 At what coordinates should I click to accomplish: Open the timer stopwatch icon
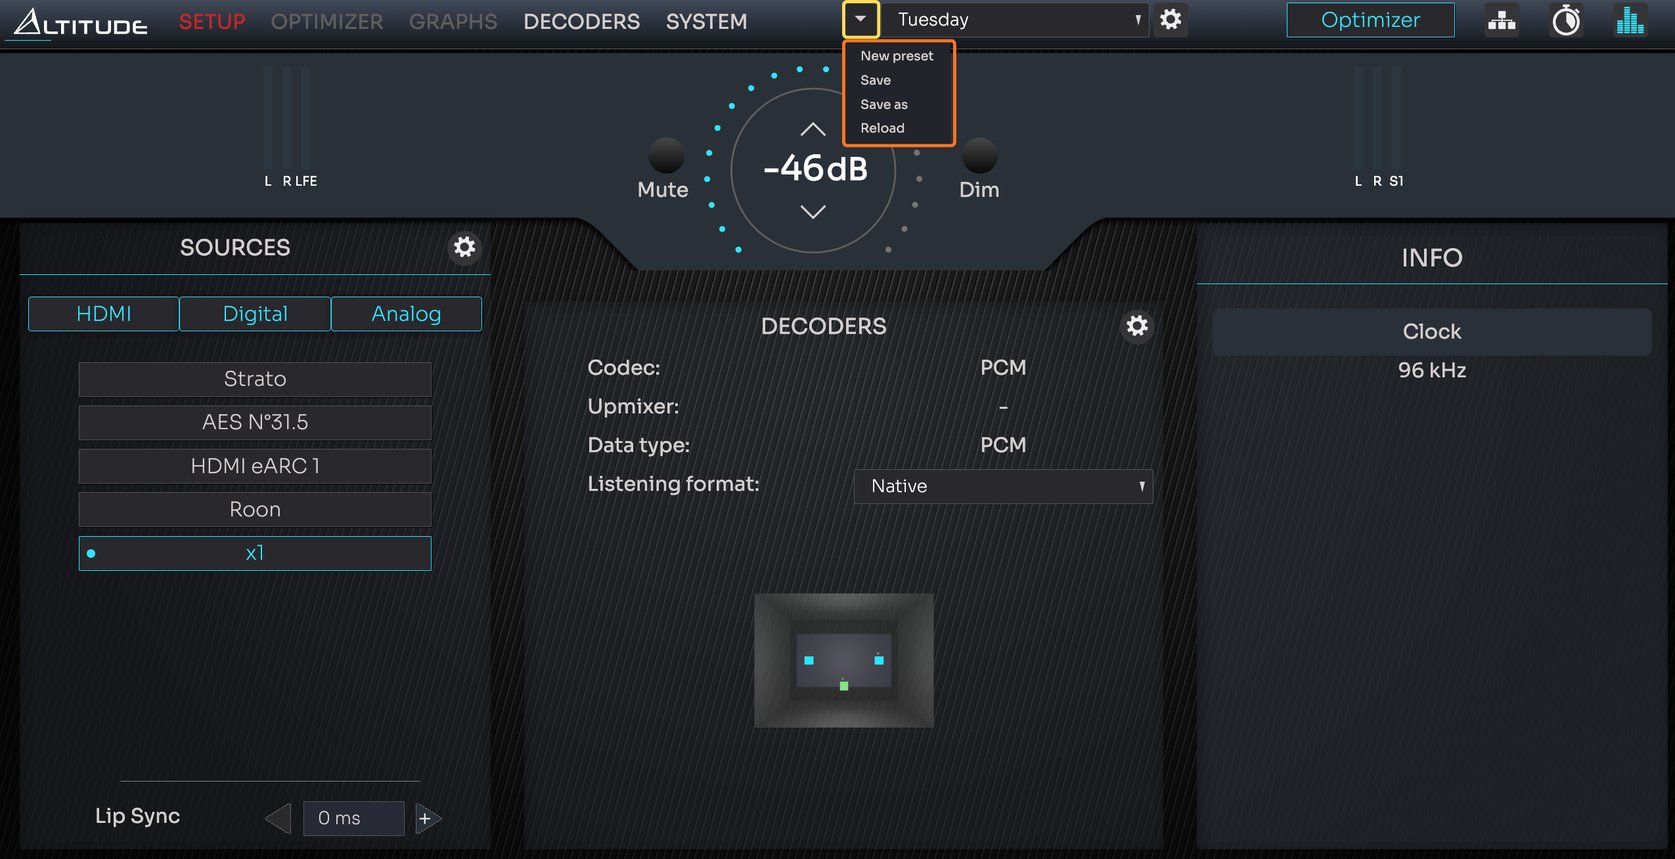click(1566, 20)
